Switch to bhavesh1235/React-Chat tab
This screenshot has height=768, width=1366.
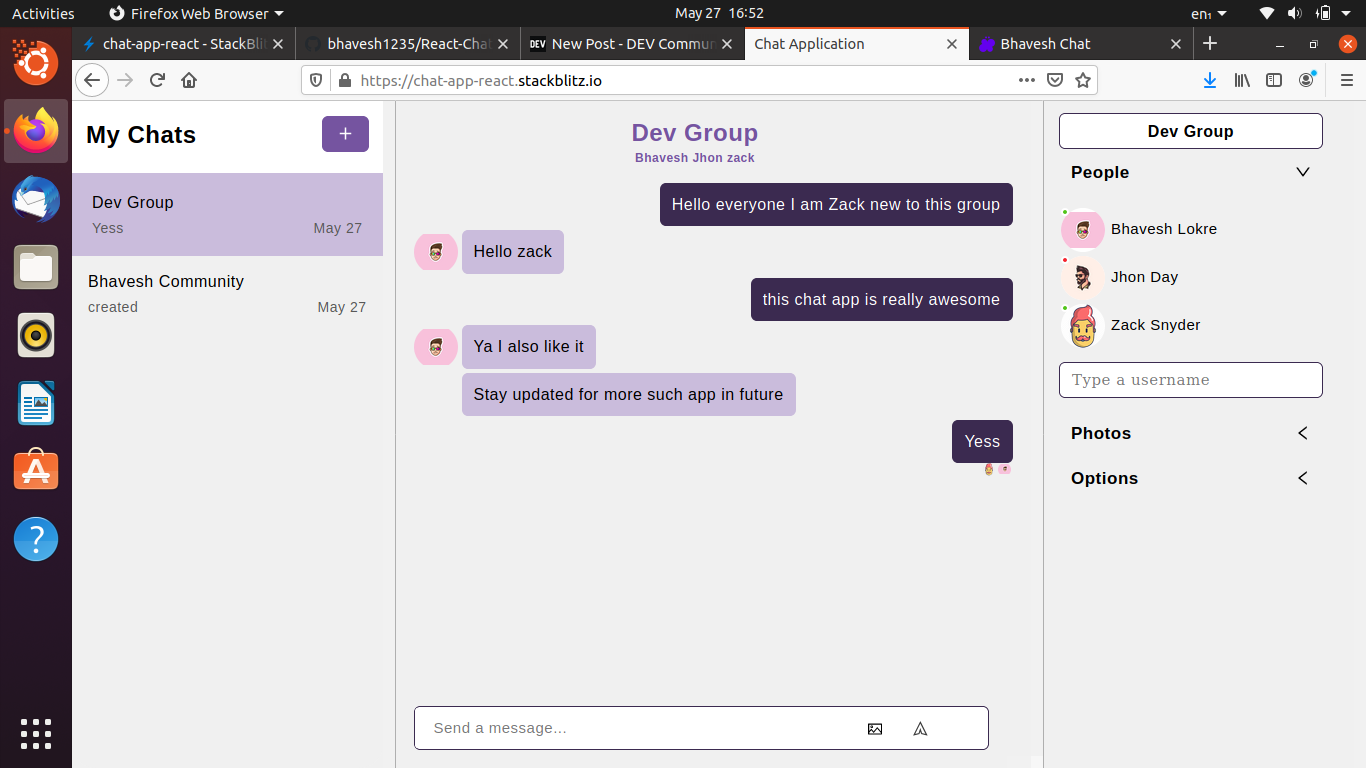(408, 44)
